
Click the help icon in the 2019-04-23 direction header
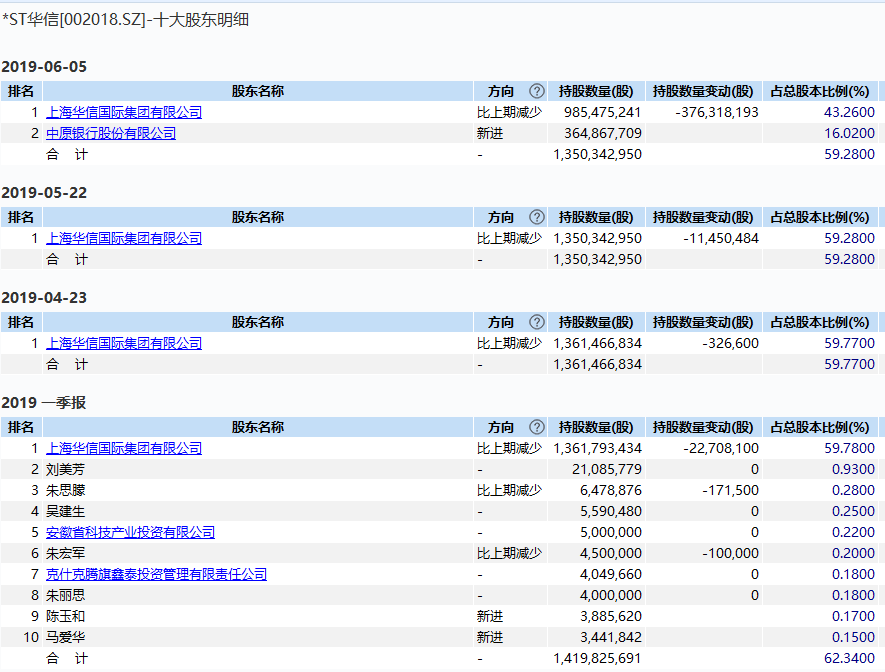click(x=537, y=322)
